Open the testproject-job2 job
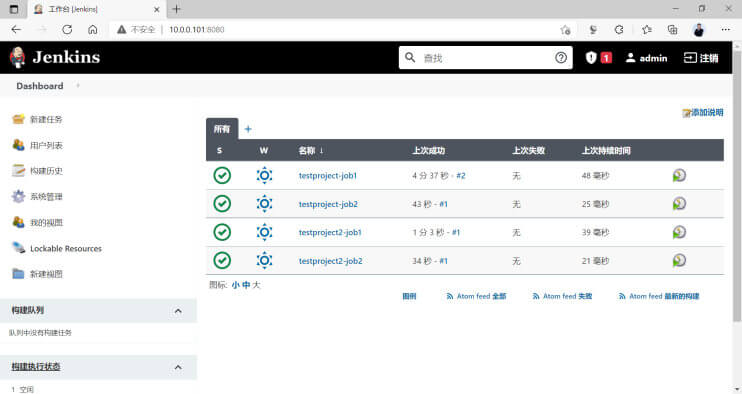The image size is (742, 394). (328, 204)
